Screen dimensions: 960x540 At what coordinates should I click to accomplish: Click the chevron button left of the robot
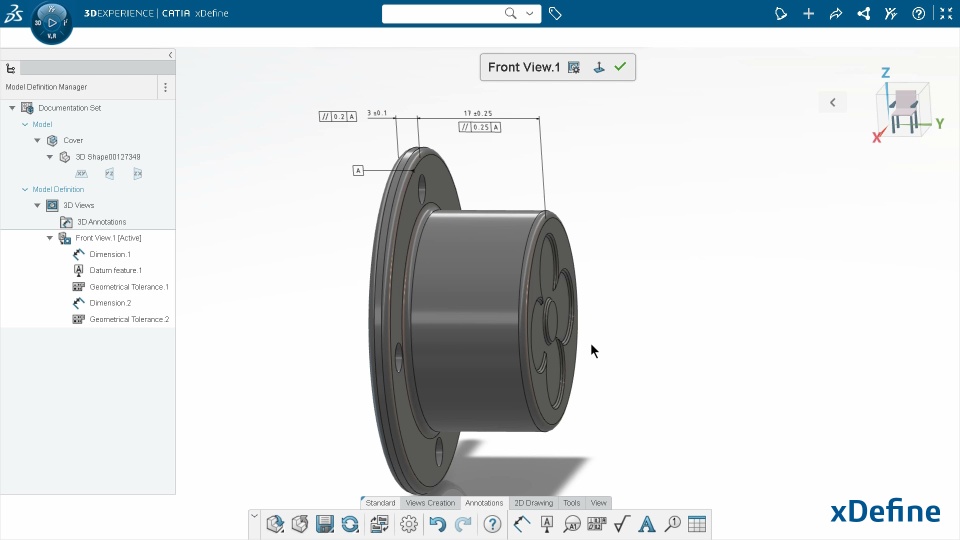tap(833, 102)
